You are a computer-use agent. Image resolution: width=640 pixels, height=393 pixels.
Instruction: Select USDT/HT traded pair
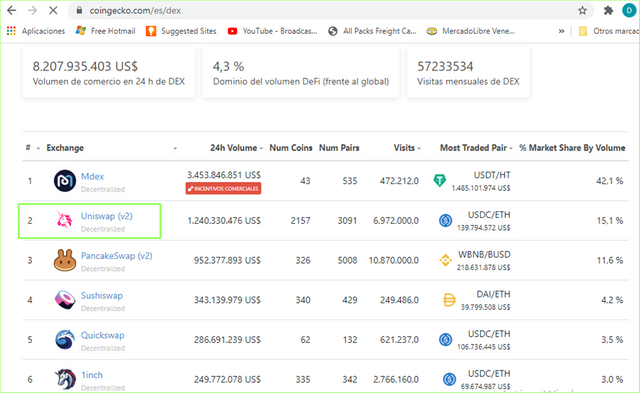click(492, 175)
